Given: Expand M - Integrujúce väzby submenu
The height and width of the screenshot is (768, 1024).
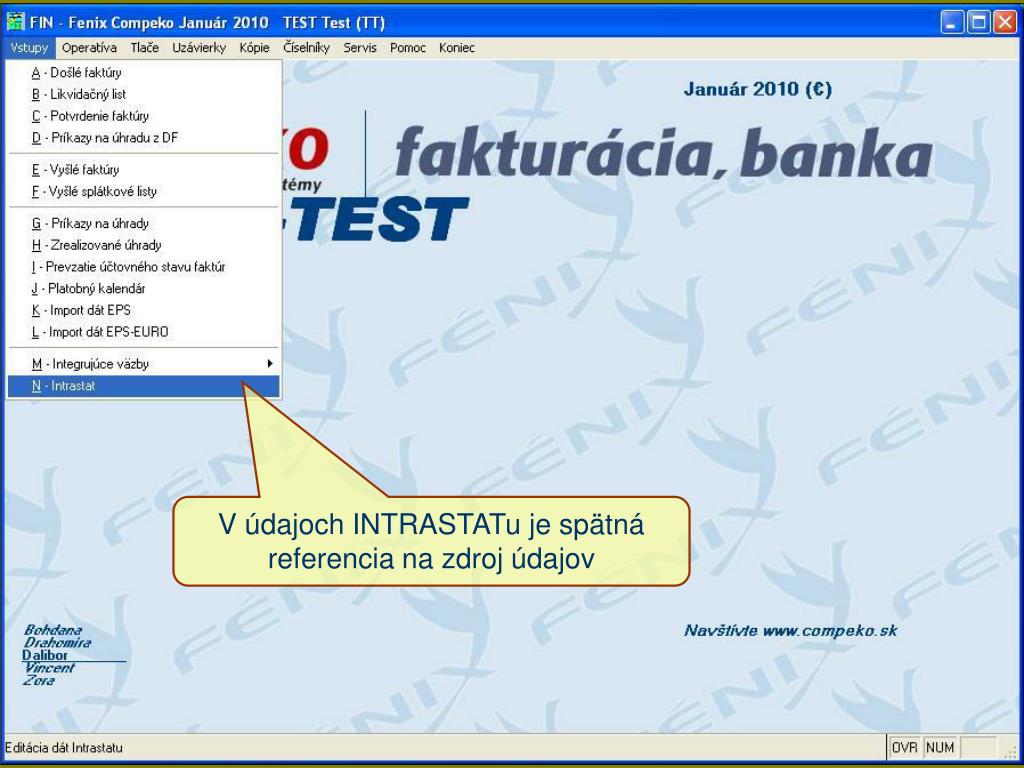Looking at the screenshot, I should pos(144,364).
